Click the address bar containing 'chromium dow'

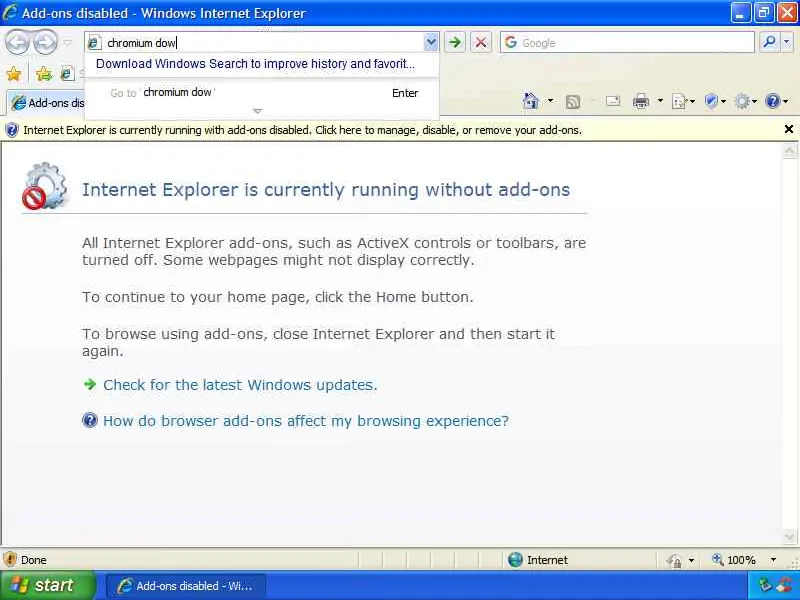click(x=254, y=42)
